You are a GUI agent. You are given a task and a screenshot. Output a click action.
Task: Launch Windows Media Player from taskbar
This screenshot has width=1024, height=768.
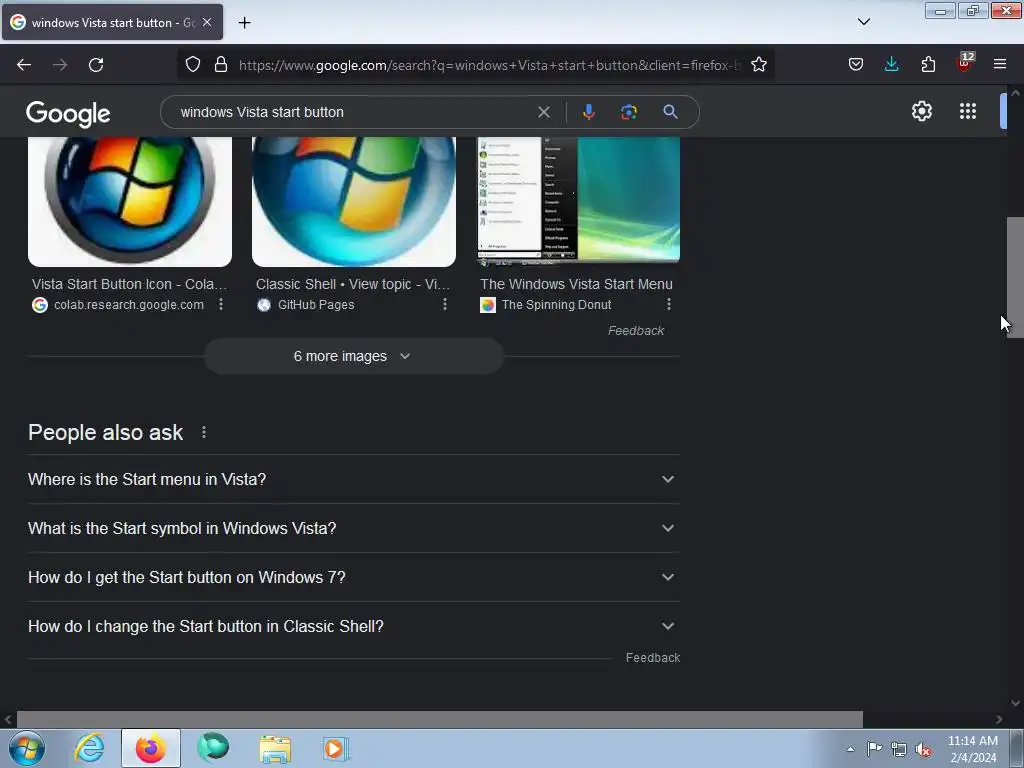(x=336, y=748)
